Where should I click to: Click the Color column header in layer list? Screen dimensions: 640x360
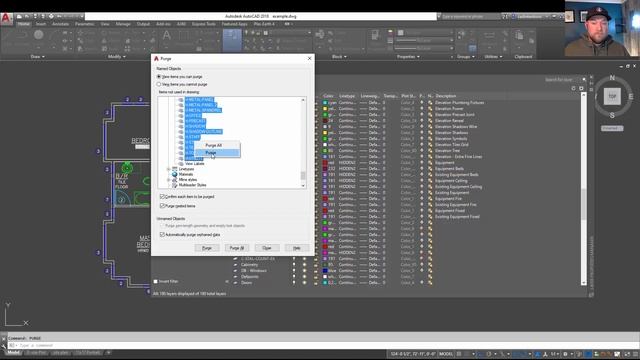(329, 96)
